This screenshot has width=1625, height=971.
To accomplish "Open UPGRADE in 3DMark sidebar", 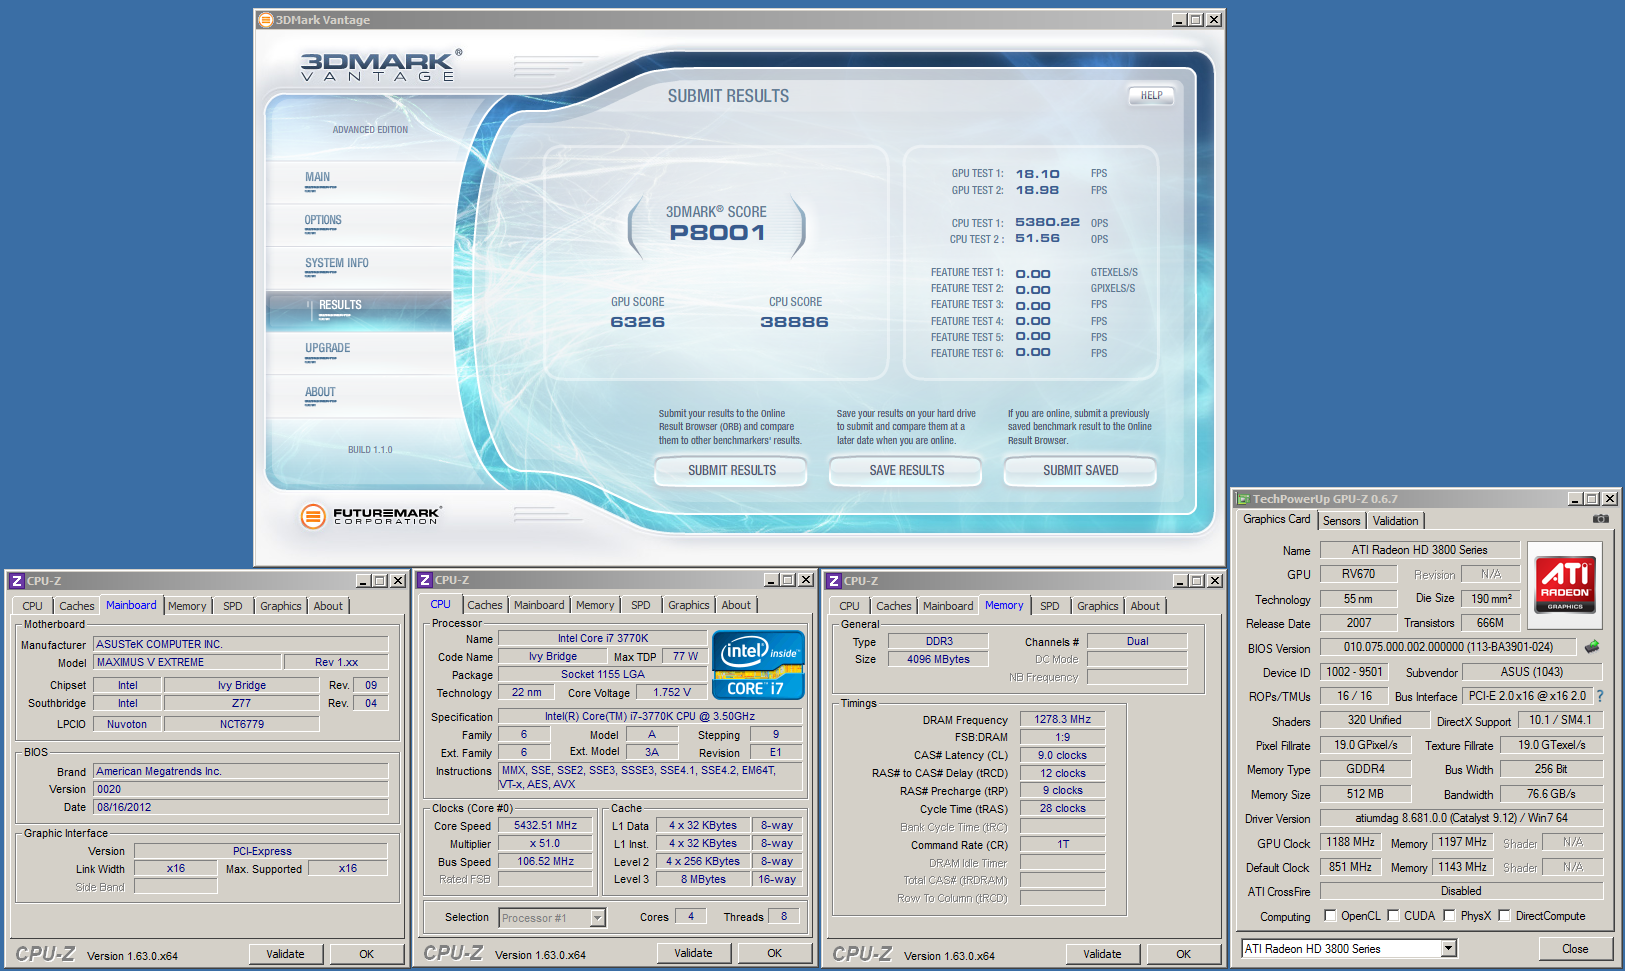I will pos(327,348).
